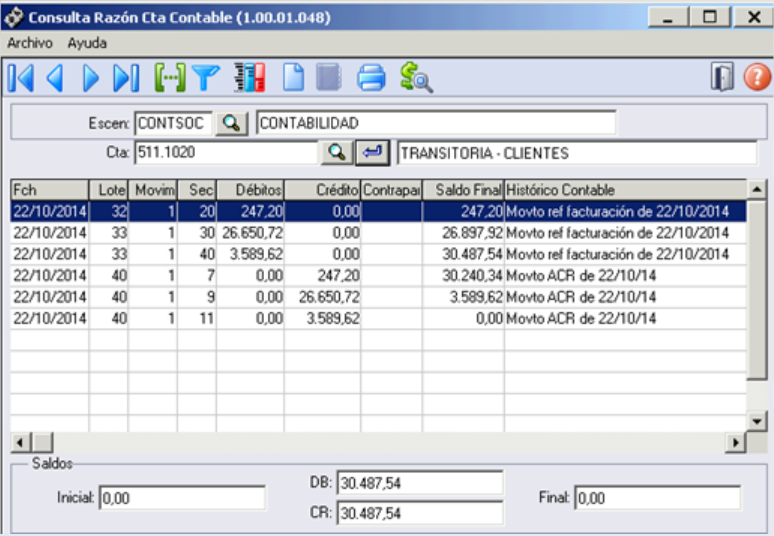Minimize the Consulta Razón window
The height and width of the screenshot is (536, 774).
[668, 17]
